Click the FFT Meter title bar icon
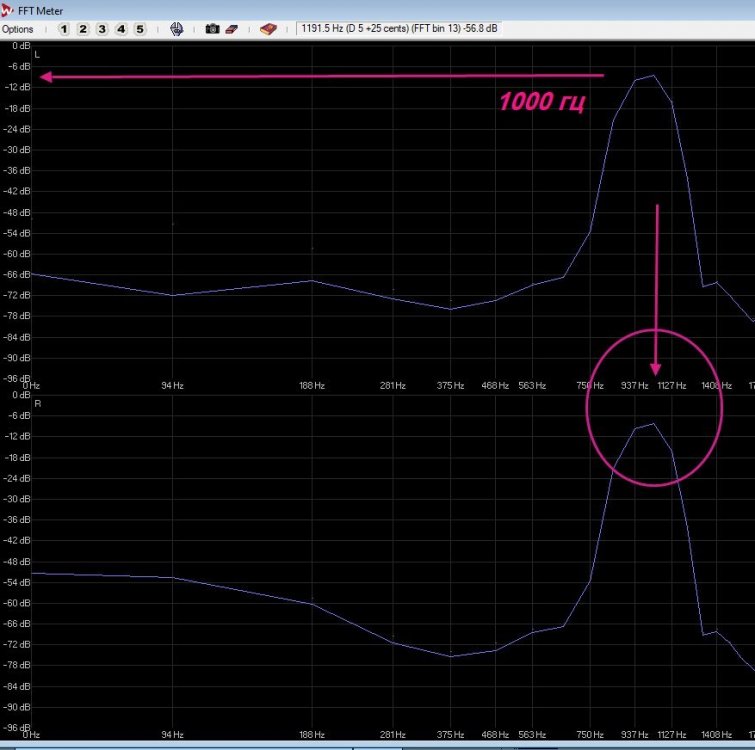The image size is (755, 750). pyautogui.click(x=8, y=9)
